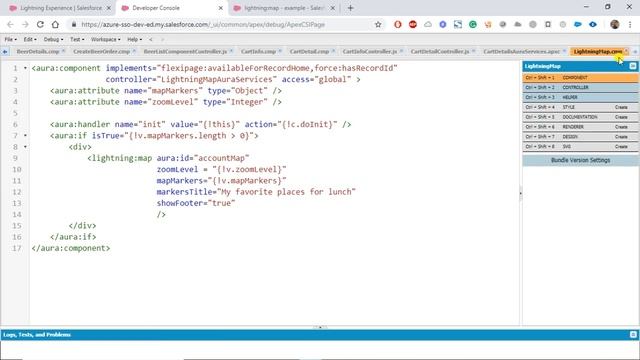Reload the page in the browser
Image resolution: width=640 pixels, height=360 pixels.
coord(40,24)
